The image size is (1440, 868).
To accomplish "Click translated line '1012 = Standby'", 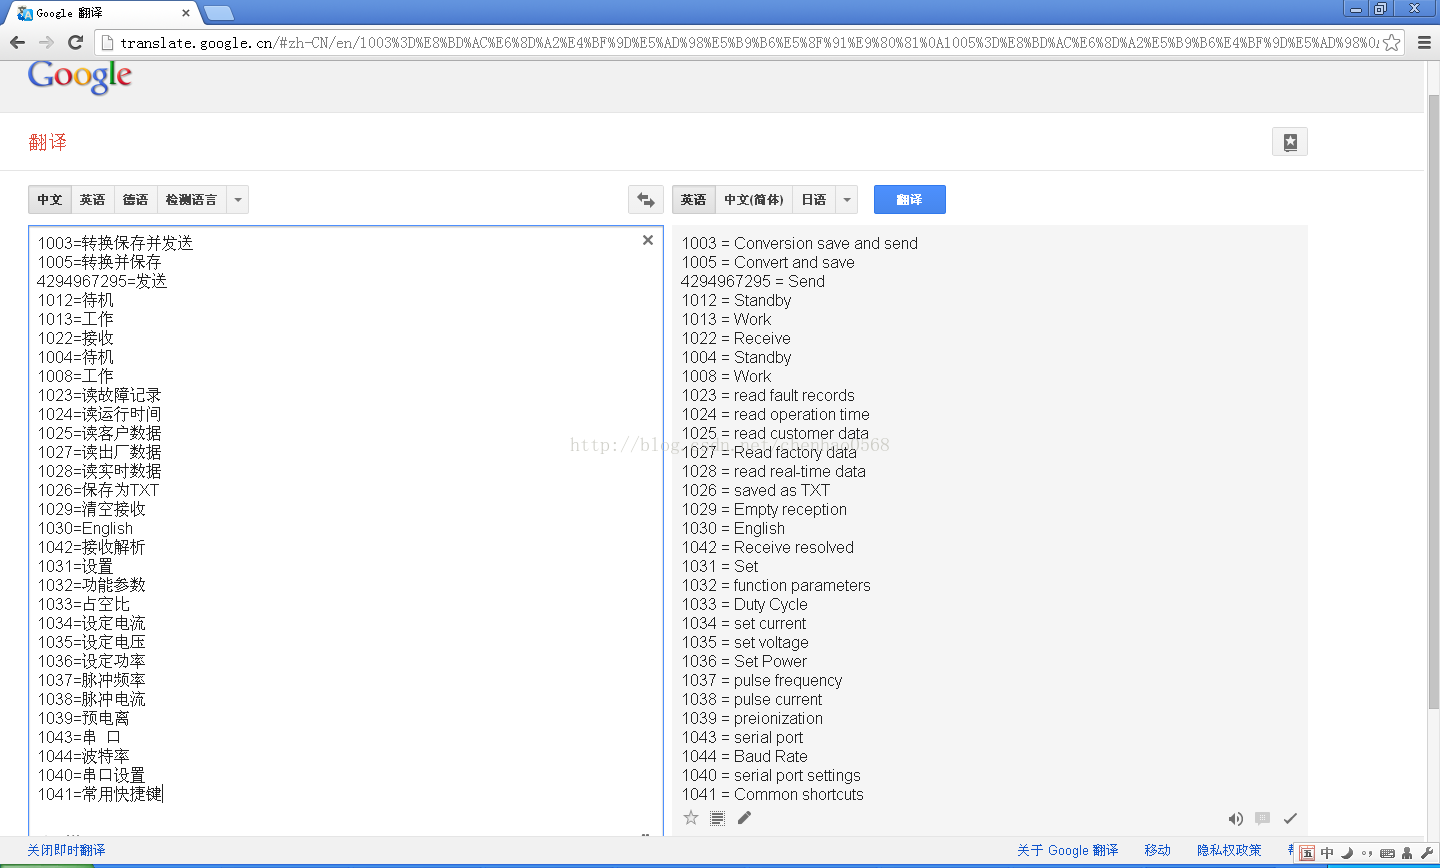I will coord(737,300).
